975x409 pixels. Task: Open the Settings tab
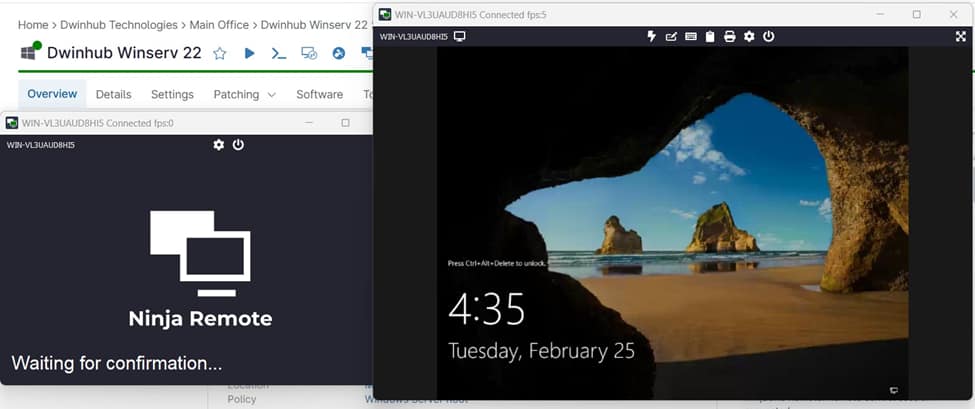(172, 94)
